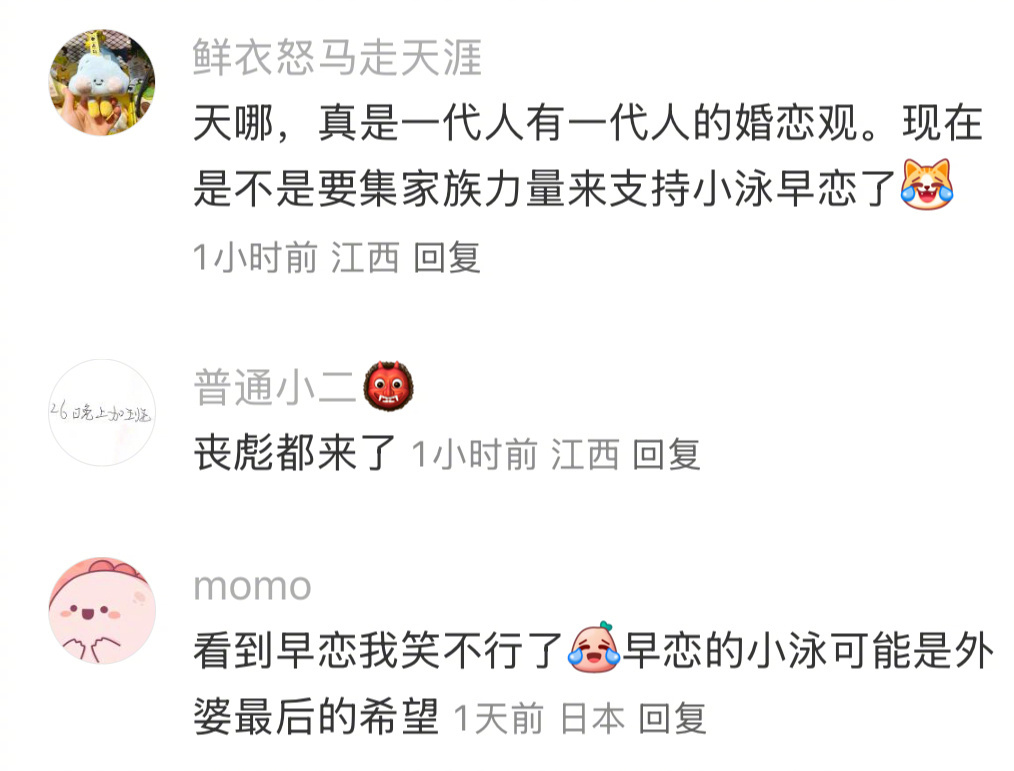The image size is (1014, 771).
Task: Open 鲜衣怒马走天涯's plush toy avatar
Action: click(102, 82)
